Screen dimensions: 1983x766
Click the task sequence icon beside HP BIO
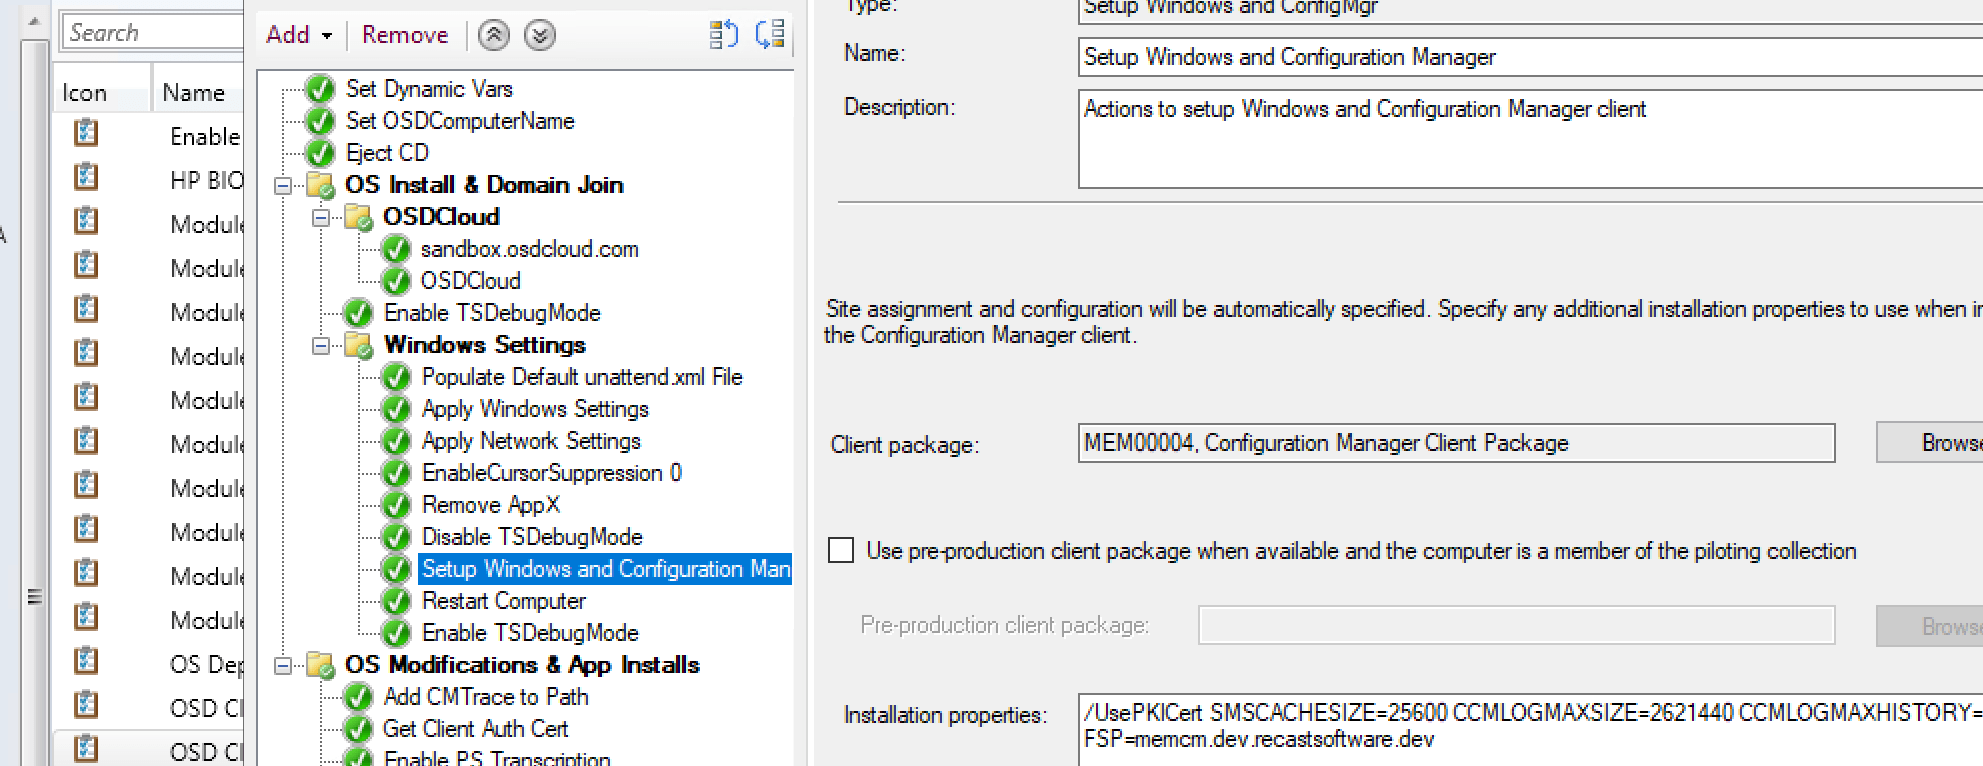86,178
